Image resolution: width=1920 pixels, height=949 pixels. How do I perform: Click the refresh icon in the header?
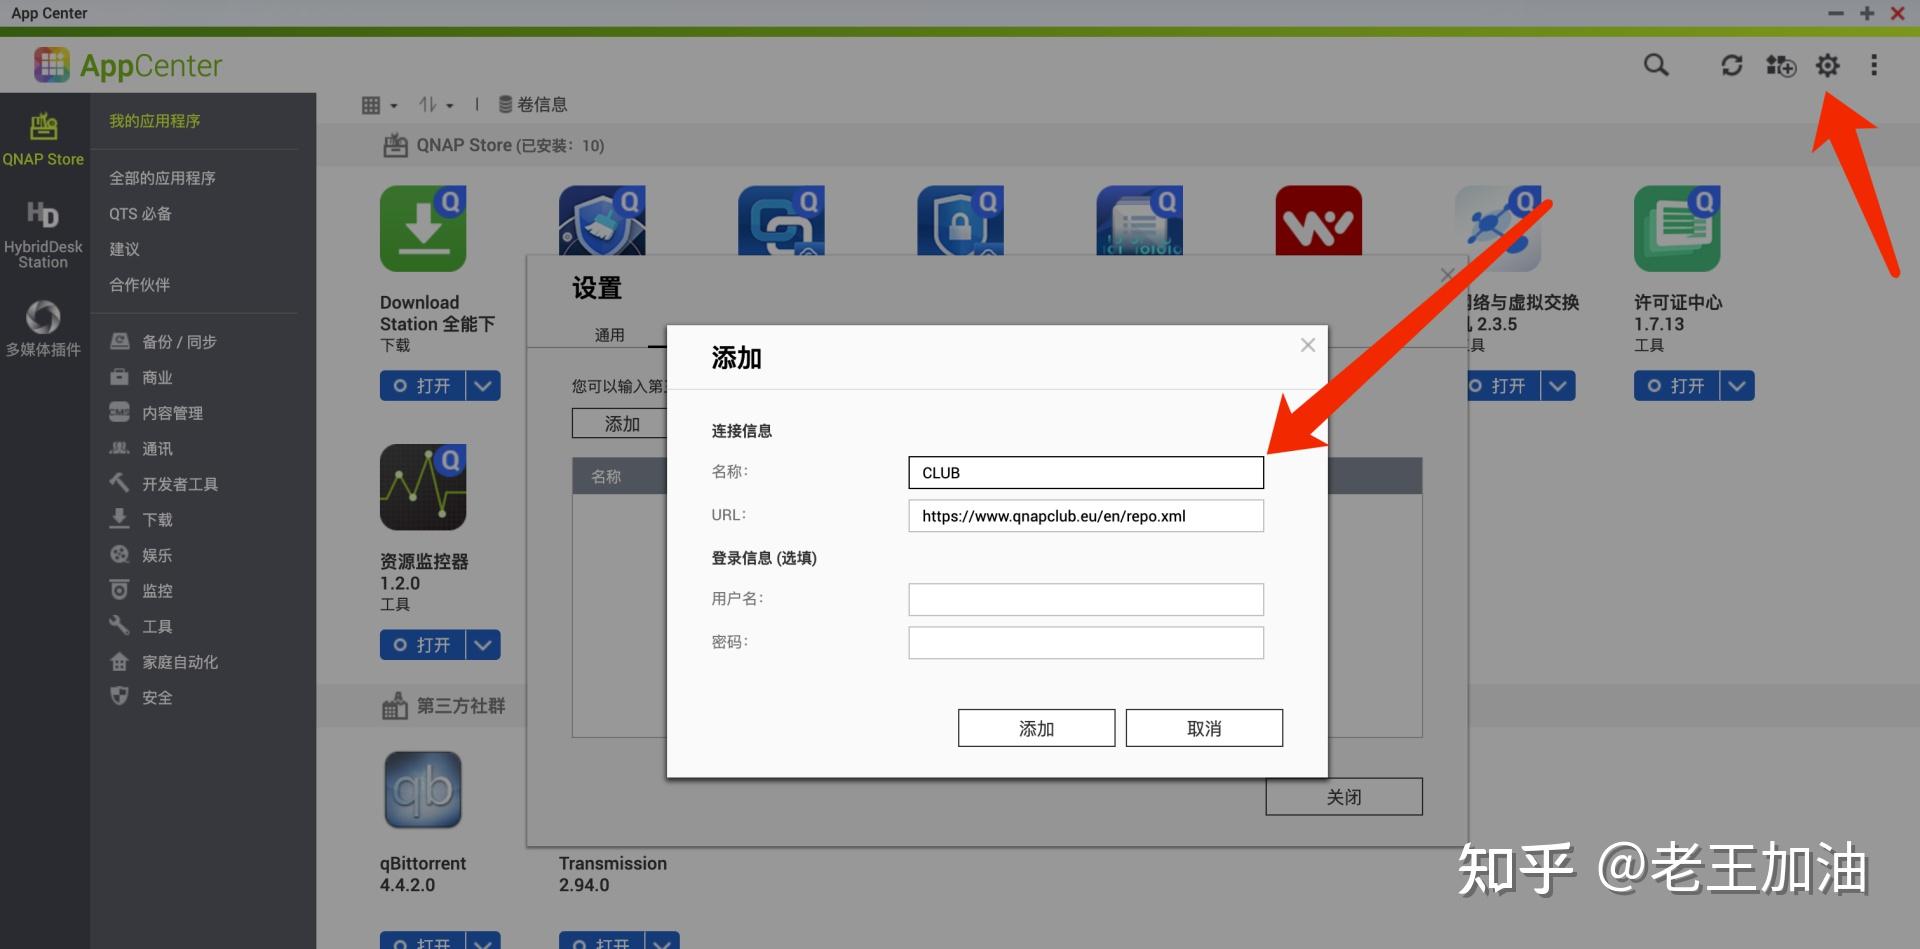tap(1731, 65)
